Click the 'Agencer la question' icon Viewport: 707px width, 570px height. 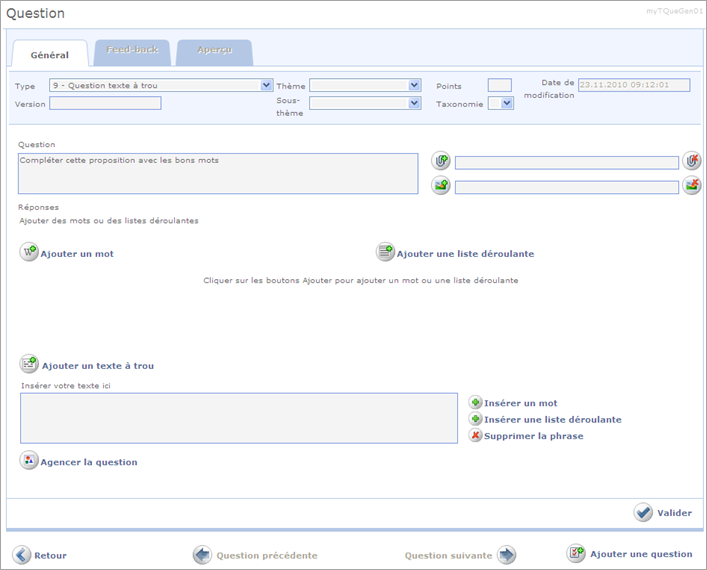click(29, 461)
